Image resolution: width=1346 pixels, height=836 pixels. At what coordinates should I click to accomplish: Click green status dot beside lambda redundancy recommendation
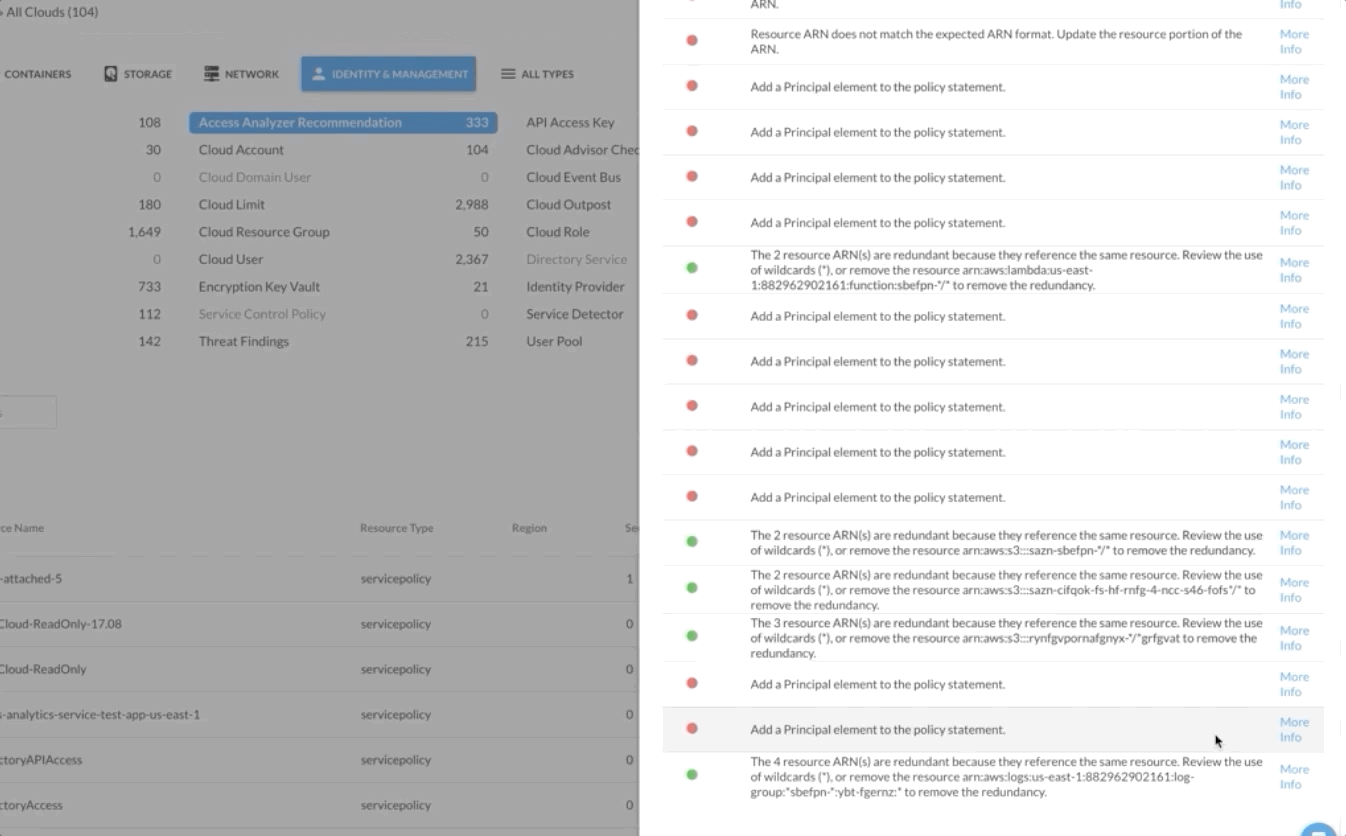[692, 268]
